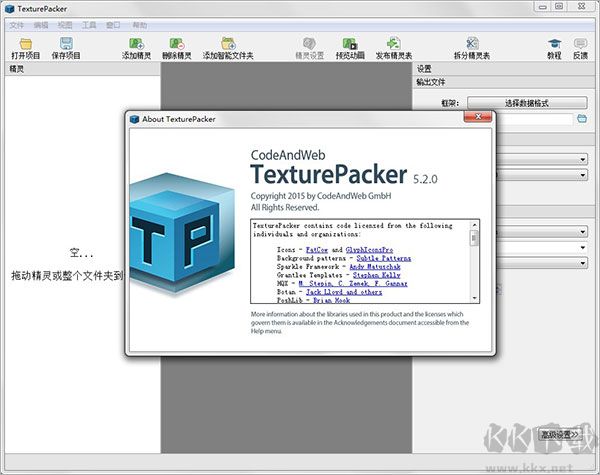Screen dimensions: 600x475
Task: Click the 添加智能文件夹 smart folder icon
Action: tap(228, 43)
